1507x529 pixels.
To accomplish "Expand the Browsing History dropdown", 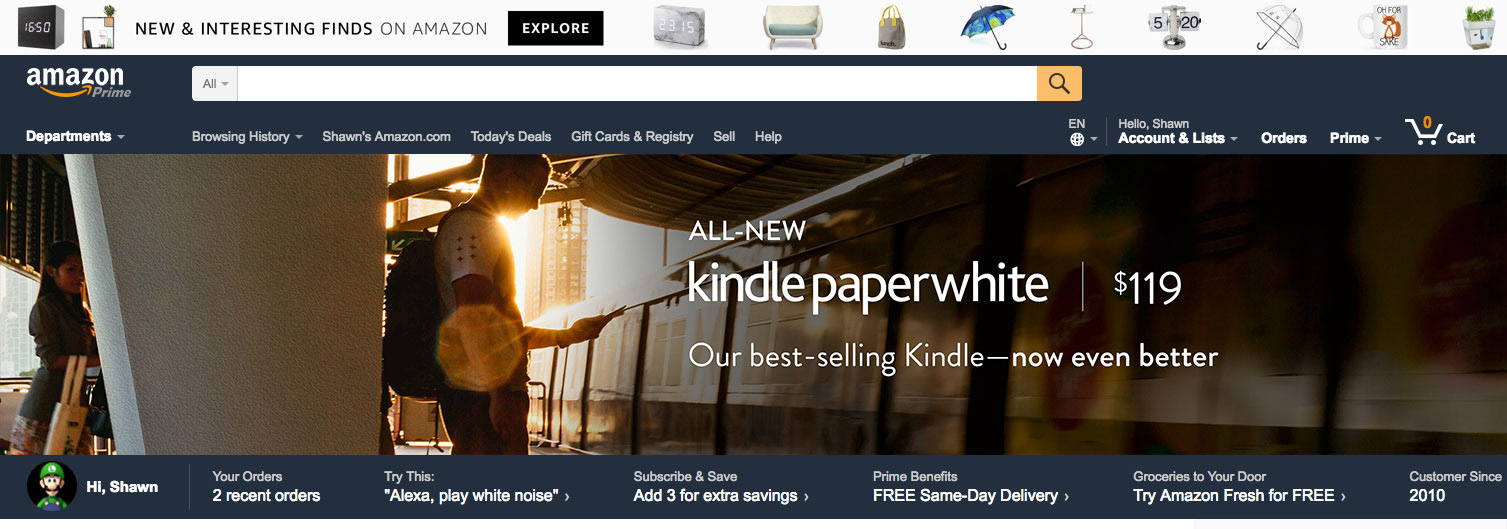I will 247,137.
